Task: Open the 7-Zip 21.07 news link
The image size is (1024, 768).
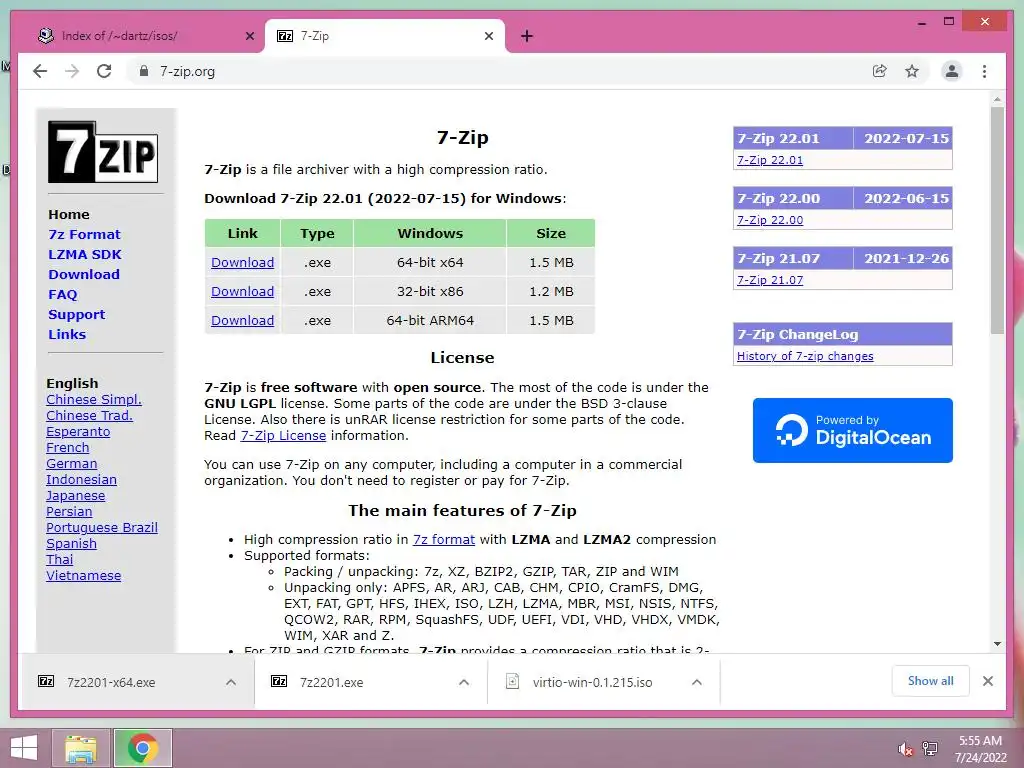Action: tap(770, 280)
